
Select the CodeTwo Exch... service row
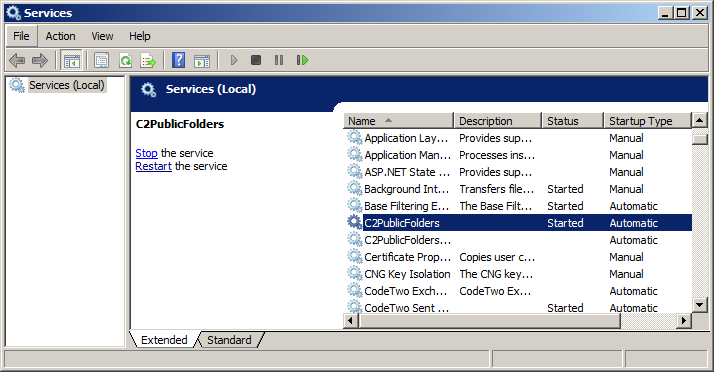coord(518,290)
